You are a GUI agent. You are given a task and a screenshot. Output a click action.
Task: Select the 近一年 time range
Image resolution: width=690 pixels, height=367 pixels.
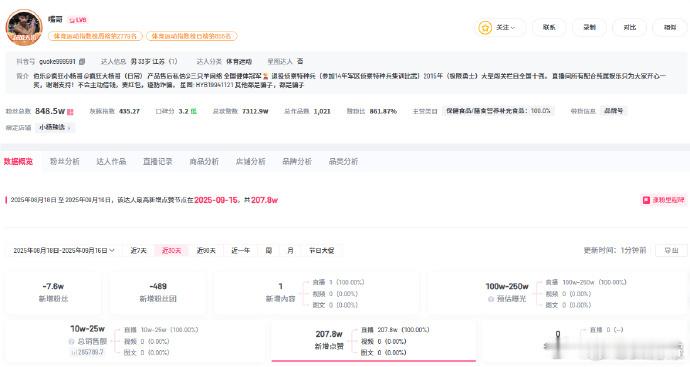coord(240,250)
